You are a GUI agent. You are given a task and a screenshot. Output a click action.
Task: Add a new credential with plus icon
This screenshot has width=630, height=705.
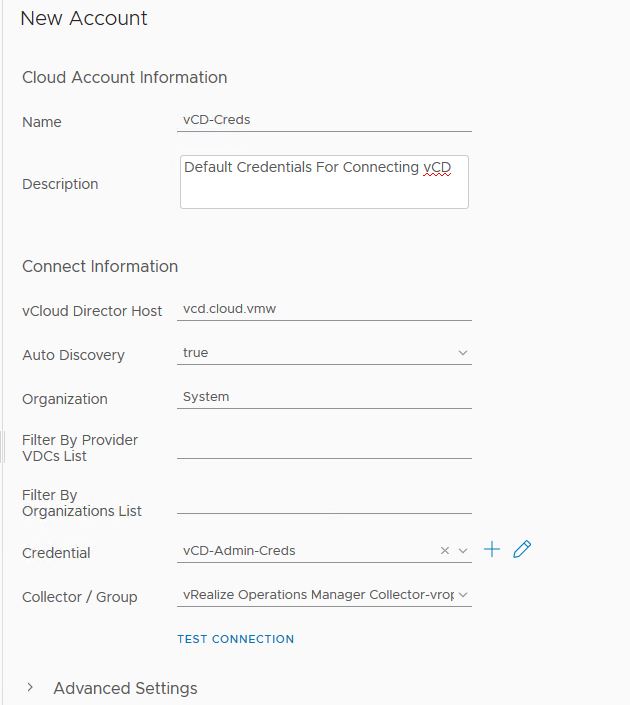click(x=491, y=549)
